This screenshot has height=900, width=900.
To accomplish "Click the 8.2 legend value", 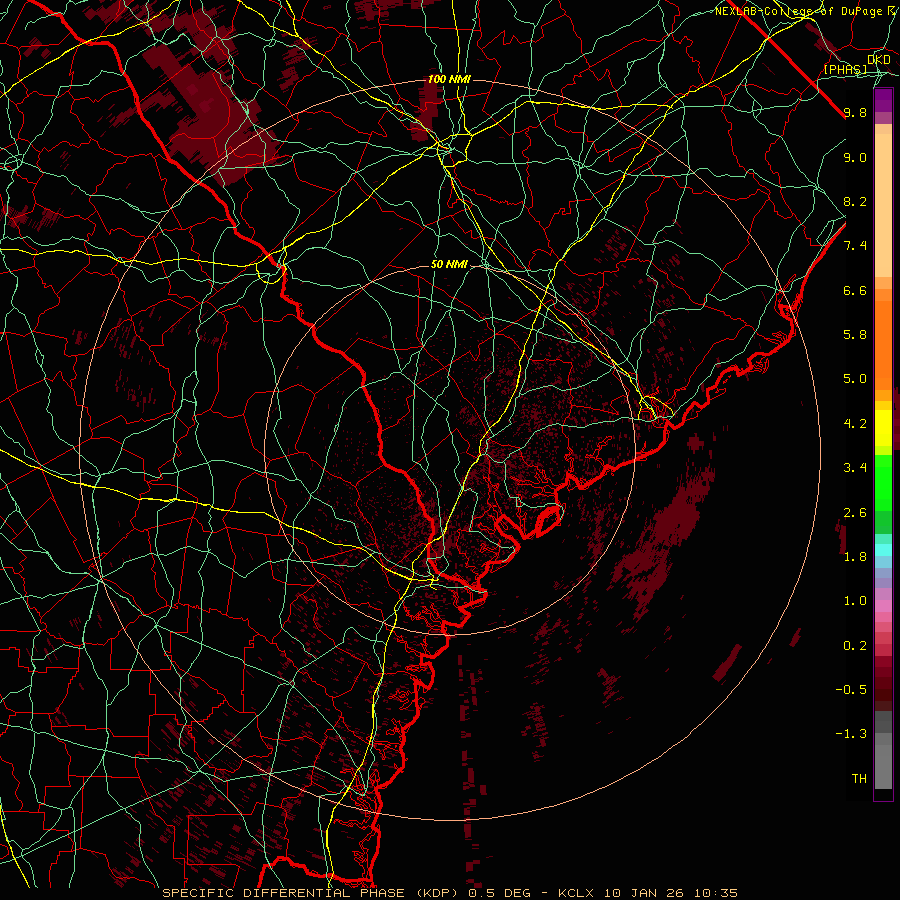I will click(x=855, y=201).
